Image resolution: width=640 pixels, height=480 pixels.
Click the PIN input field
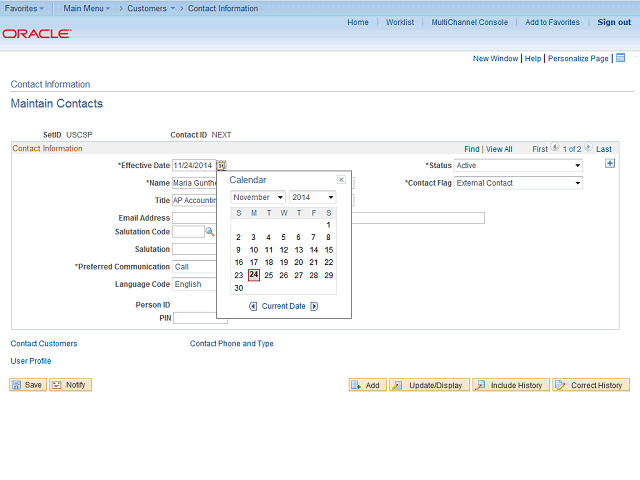coord(200,318)
